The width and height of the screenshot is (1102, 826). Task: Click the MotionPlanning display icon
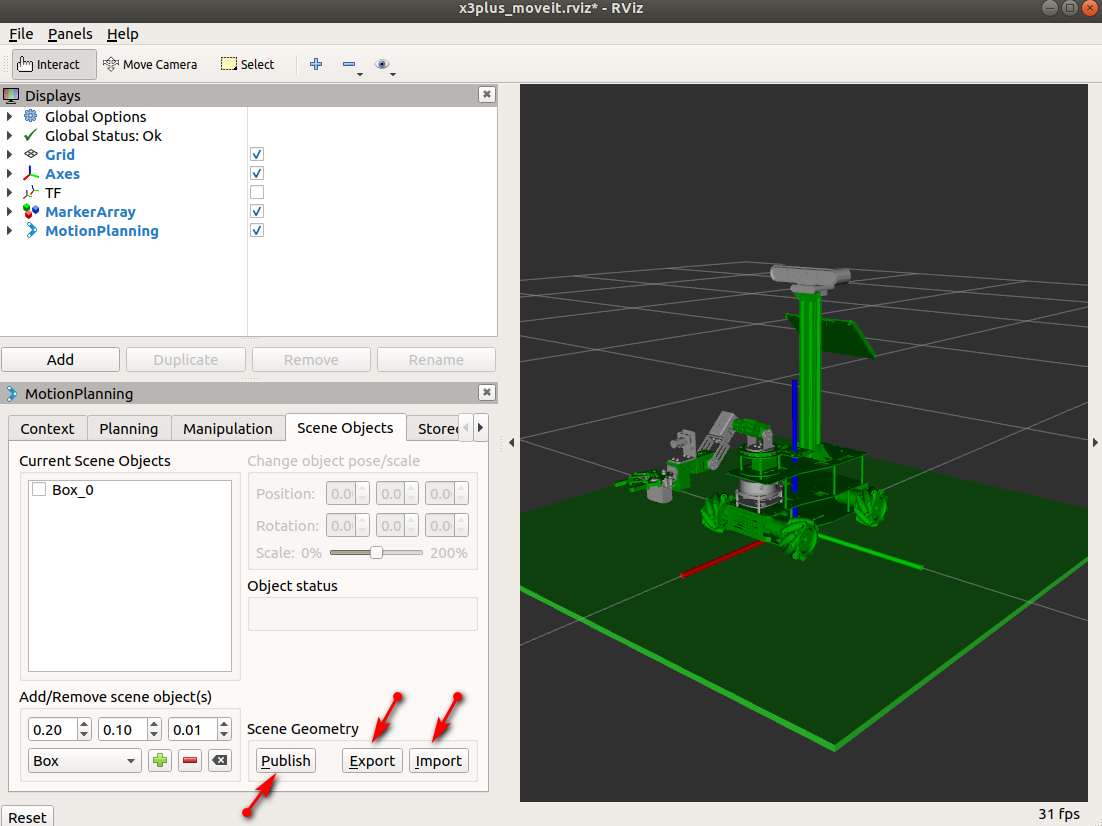(31, 230)
